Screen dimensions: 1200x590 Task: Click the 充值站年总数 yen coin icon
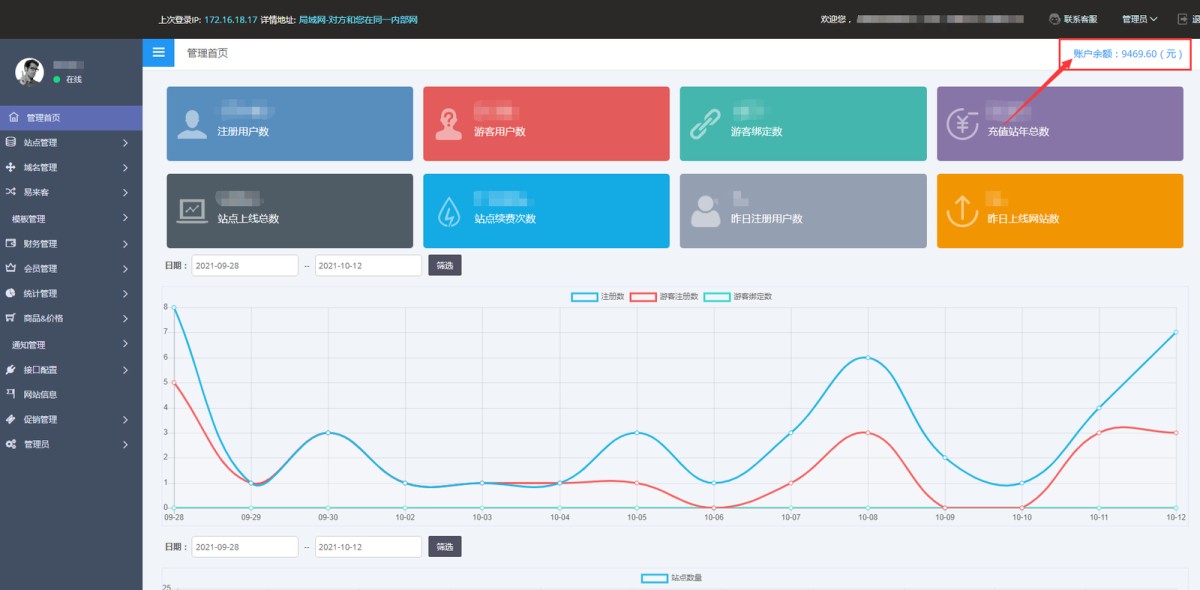962,124
